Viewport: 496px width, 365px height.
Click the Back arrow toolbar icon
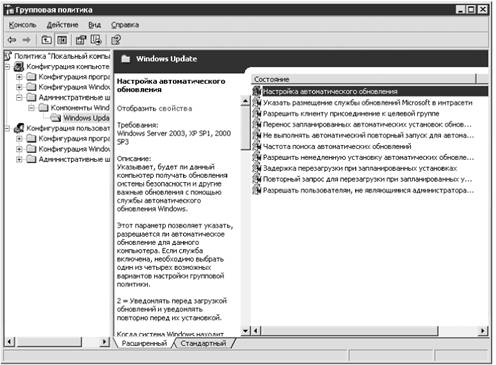12,40
